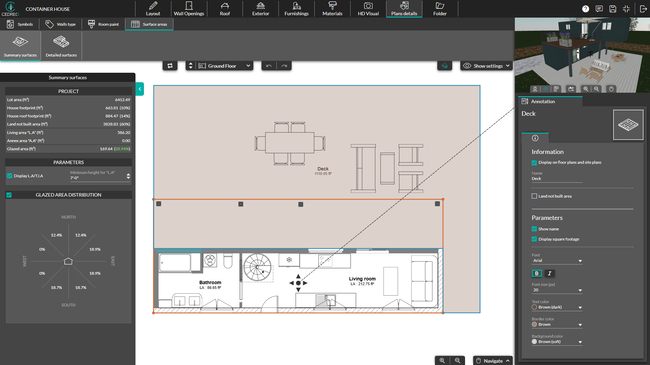The height and width of the screenshot is (365, 650).
Task: Select the Surface areas sub-tab
Action: 149,24
